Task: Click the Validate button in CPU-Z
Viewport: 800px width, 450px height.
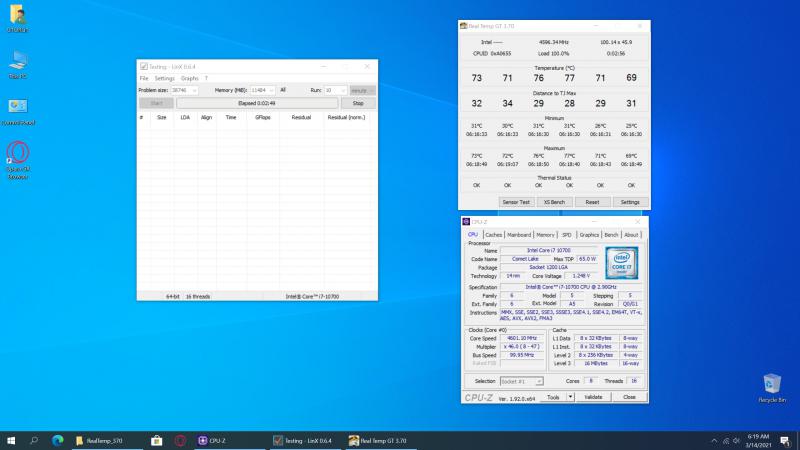Action: pos(592,397)
